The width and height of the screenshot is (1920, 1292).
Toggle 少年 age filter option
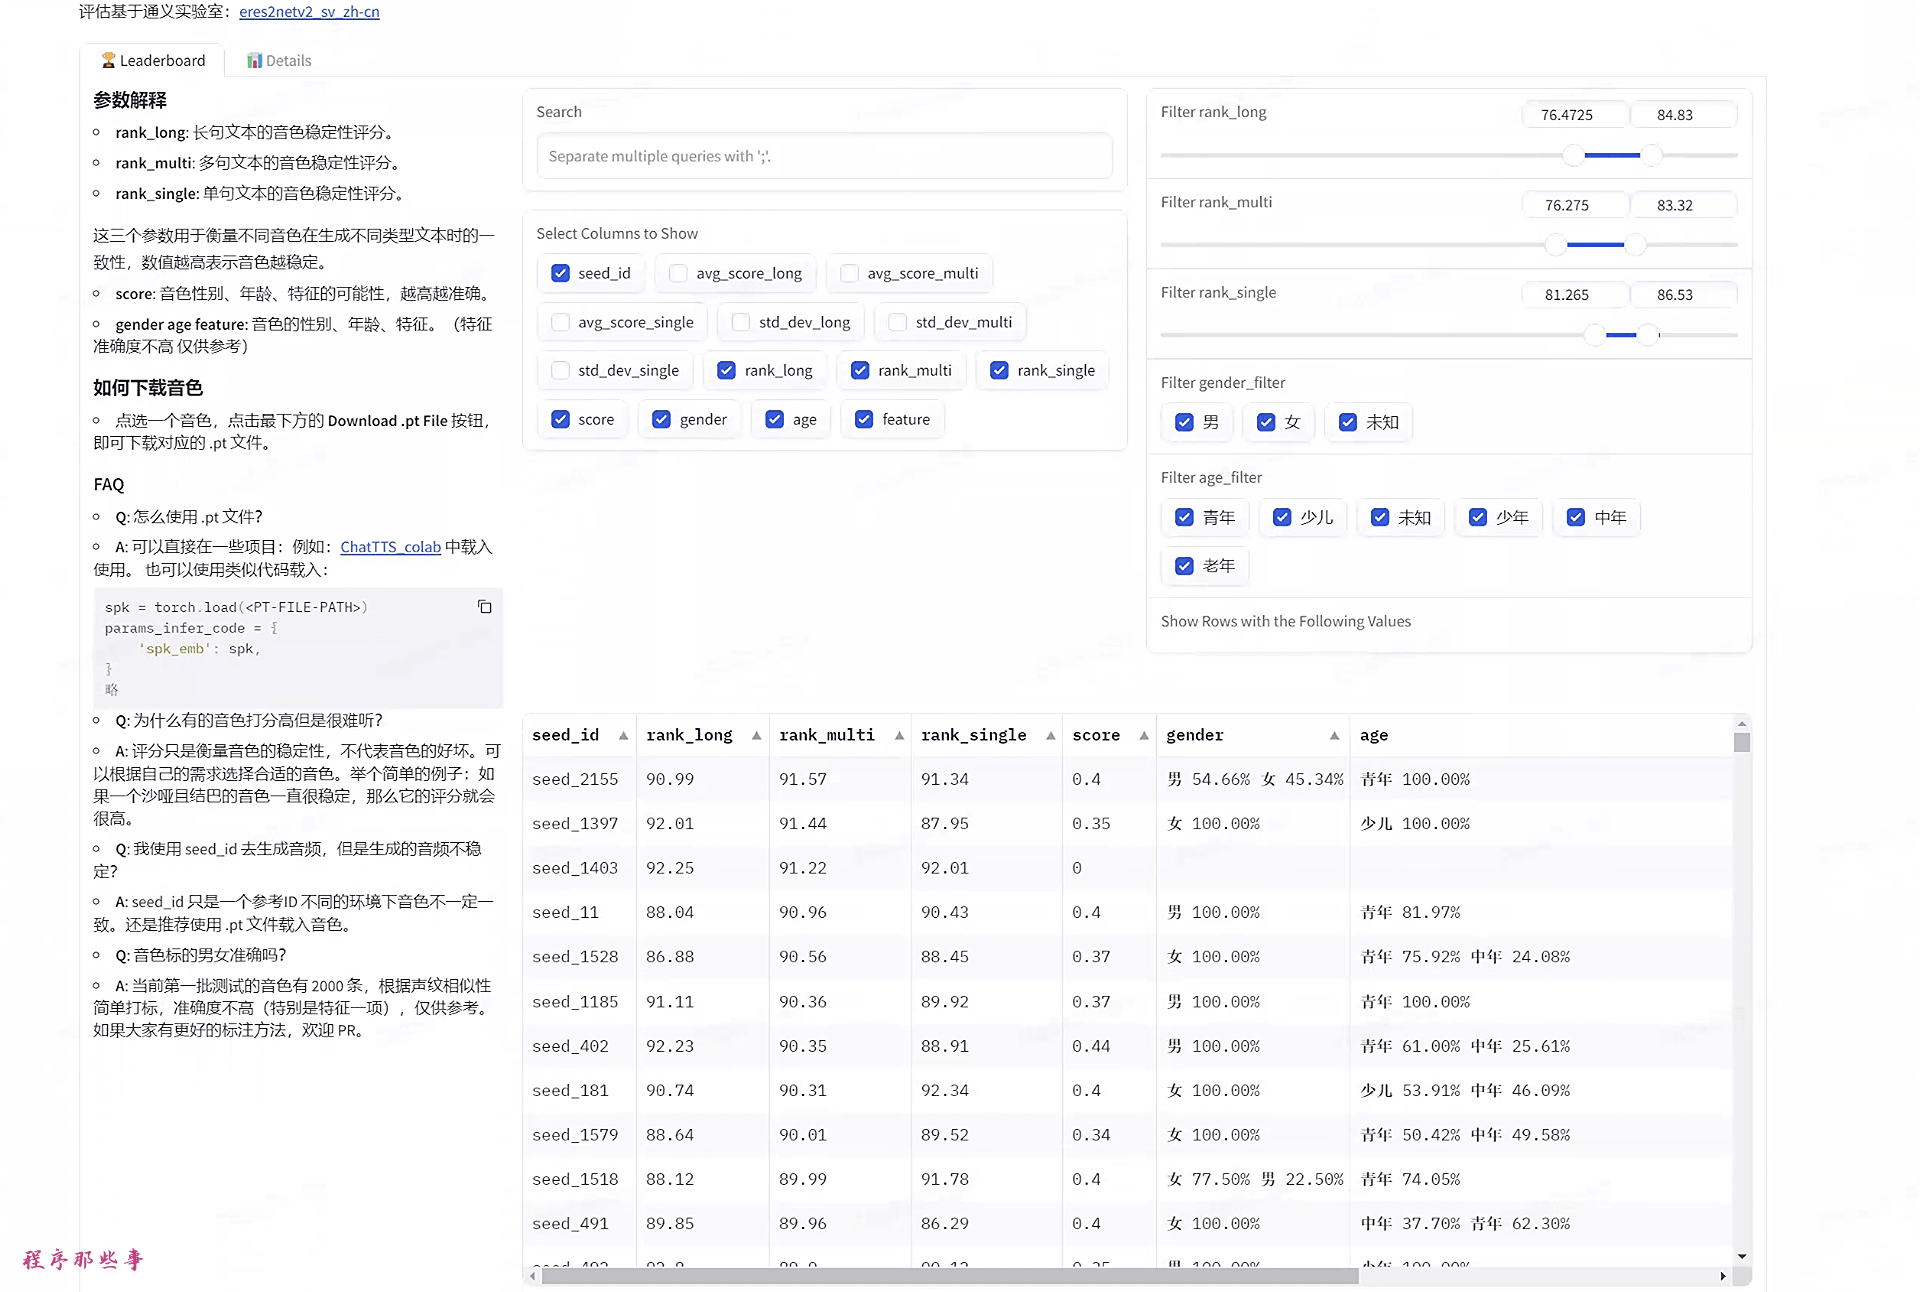click(1476, 515)
